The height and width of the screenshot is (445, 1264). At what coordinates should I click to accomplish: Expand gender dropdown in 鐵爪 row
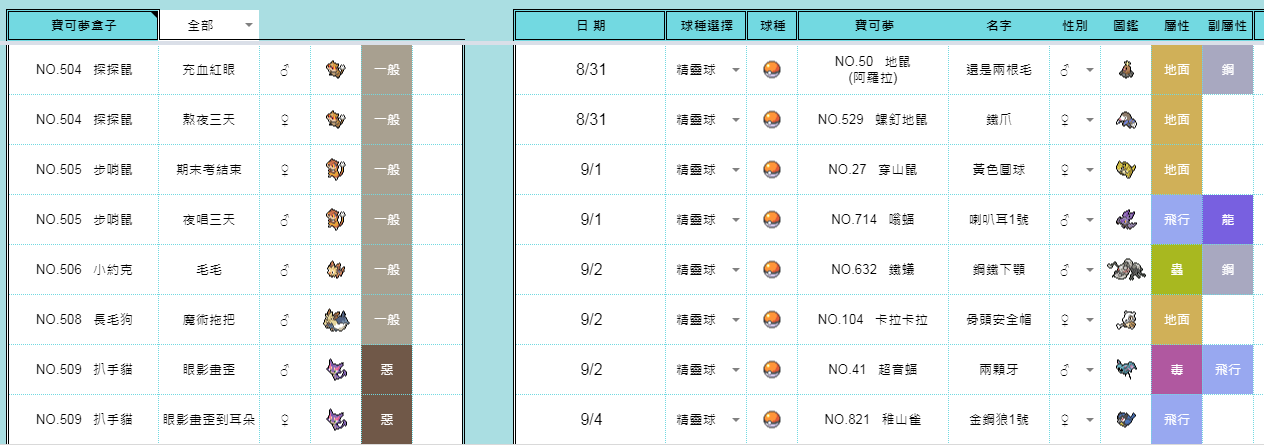pos(1074,119)
